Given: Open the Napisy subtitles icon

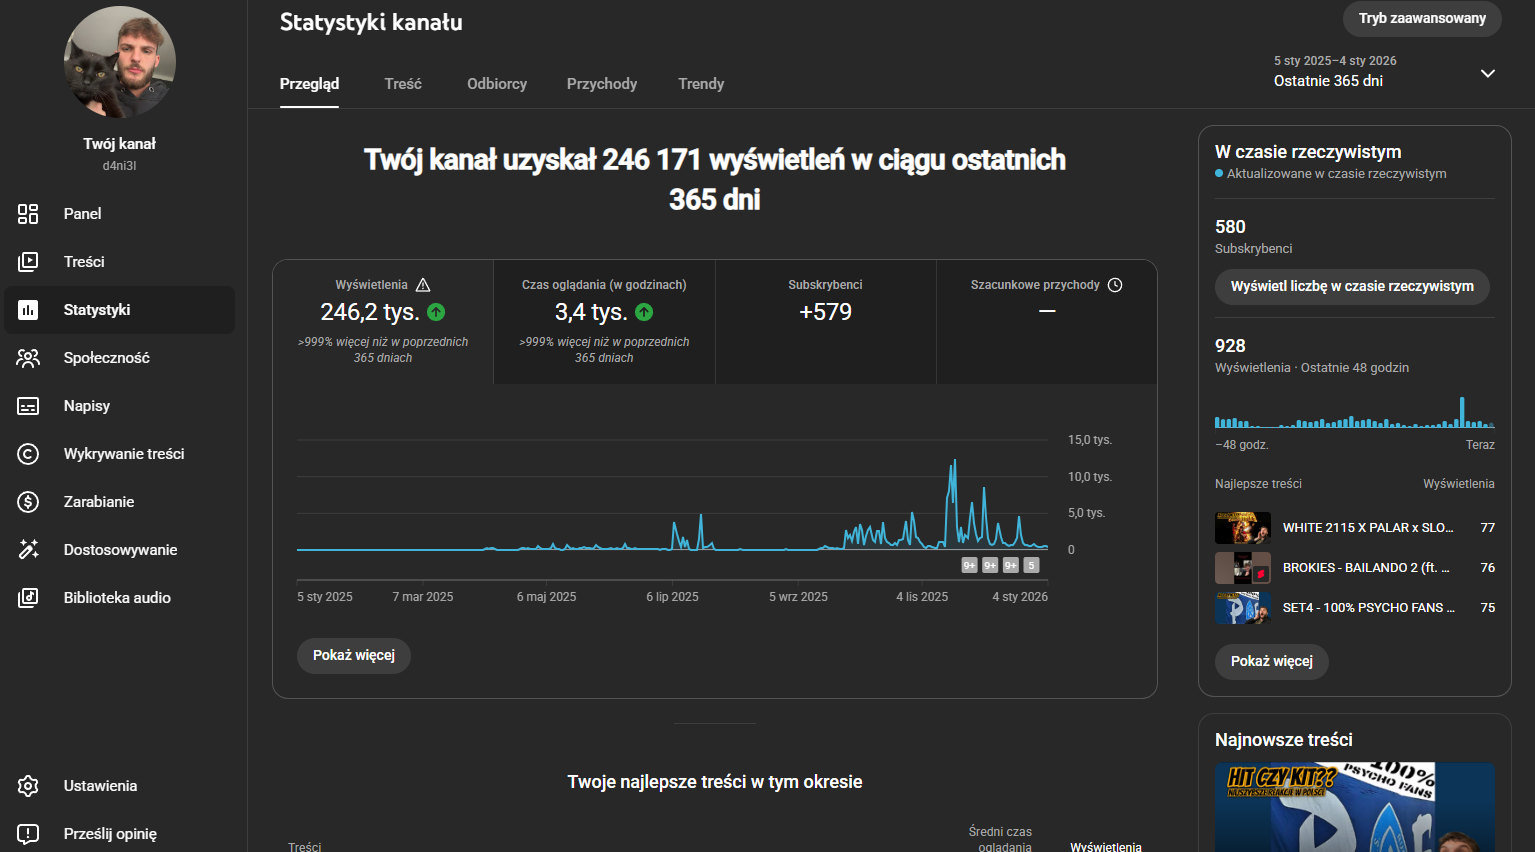Looking at the screenshot, I should coord(28,406).
